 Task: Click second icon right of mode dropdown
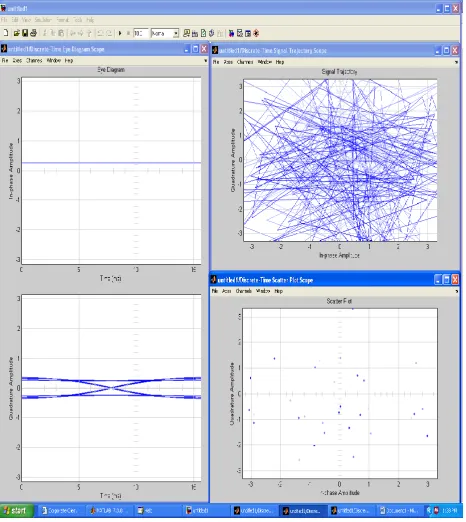click(x=195, y=33)
